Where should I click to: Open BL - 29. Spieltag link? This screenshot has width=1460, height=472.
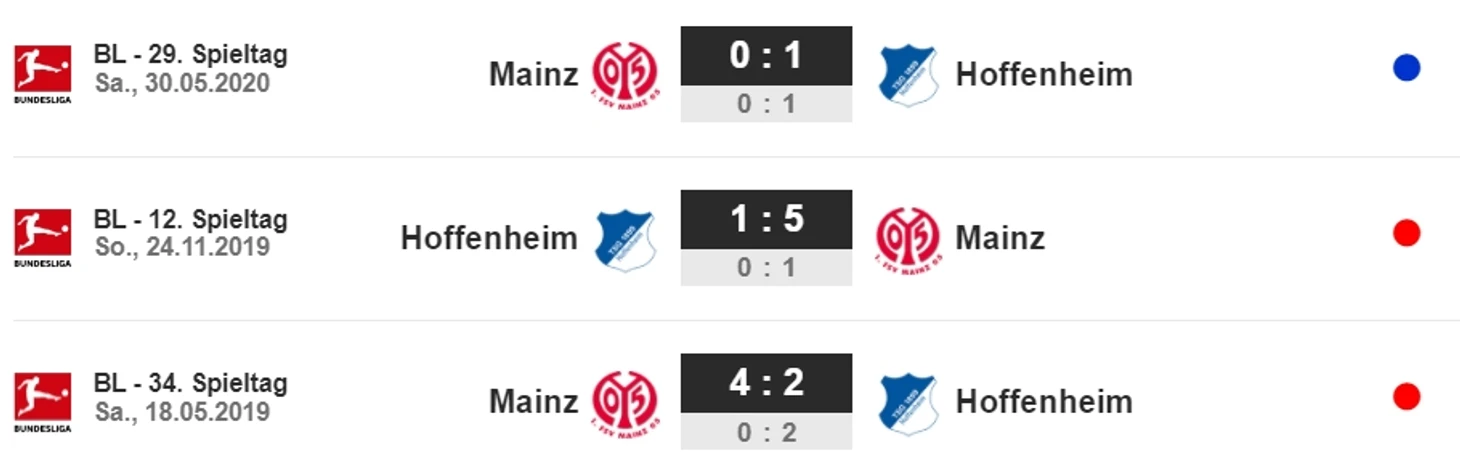190,54
